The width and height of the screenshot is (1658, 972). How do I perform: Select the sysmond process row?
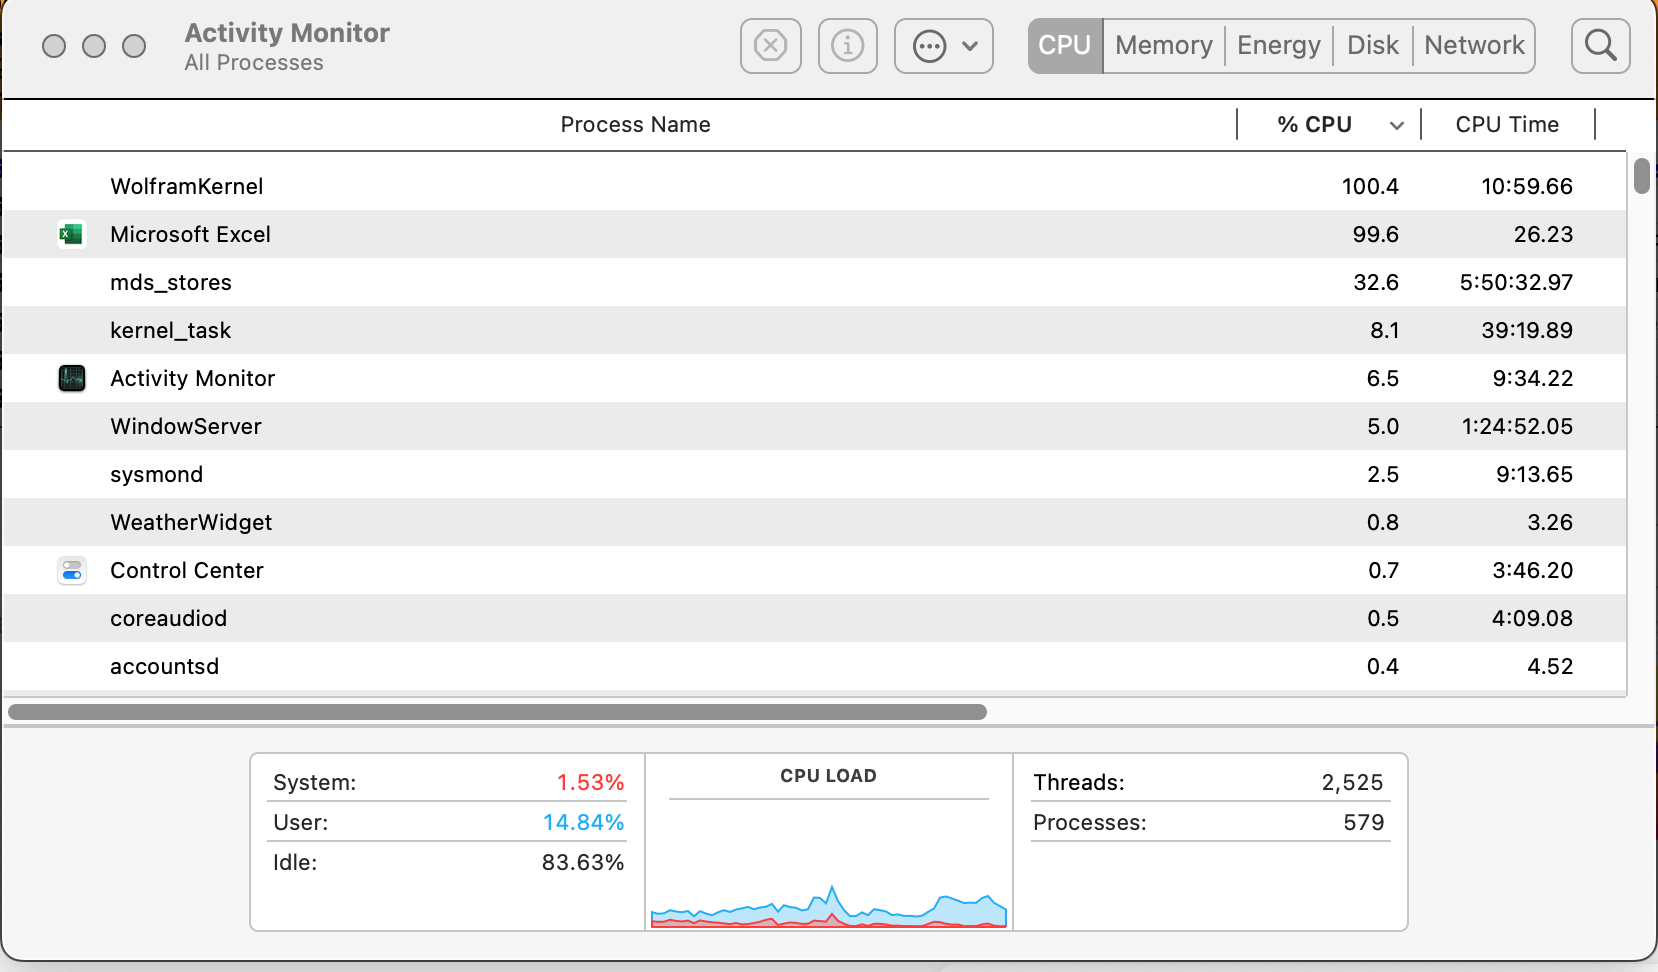point(815,474)
